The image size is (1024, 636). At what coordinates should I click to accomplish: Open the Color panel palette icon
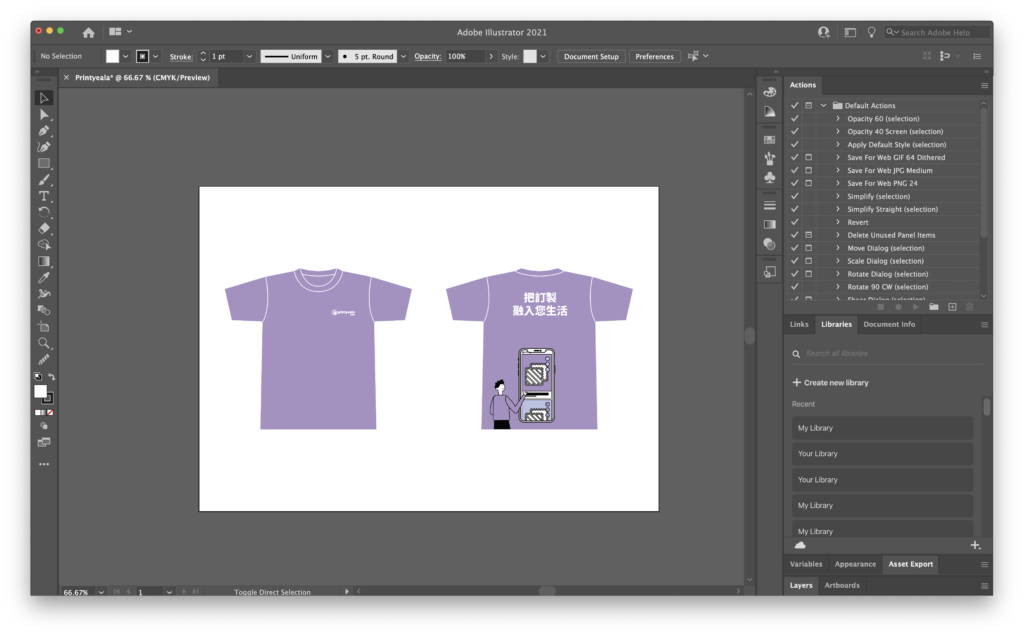tap(769, 92)
